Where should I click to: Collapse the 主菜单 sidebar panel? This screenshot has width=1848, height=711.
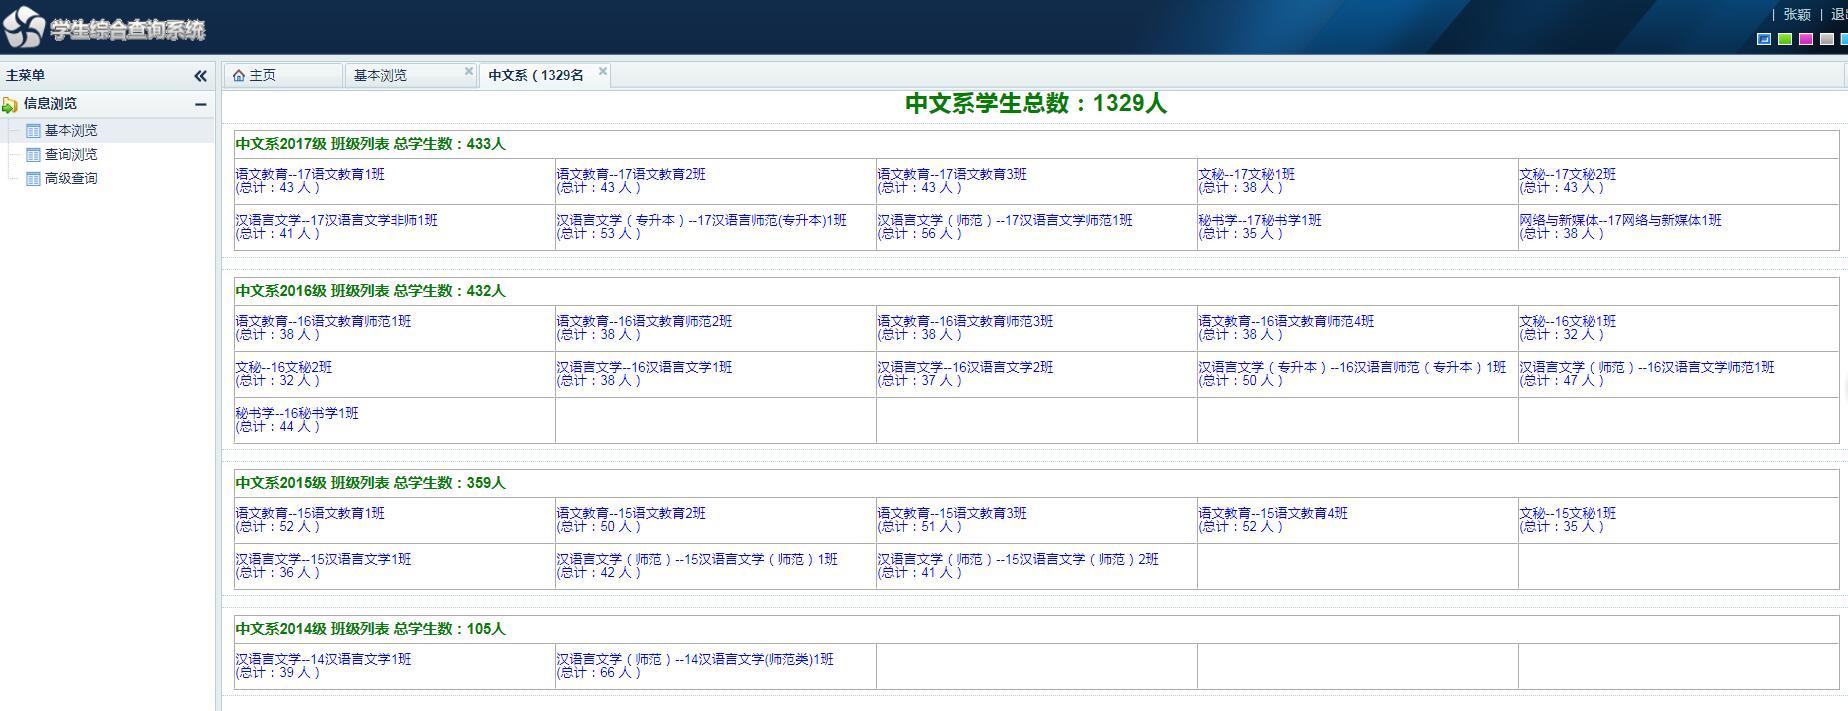[x=200, y=76]
